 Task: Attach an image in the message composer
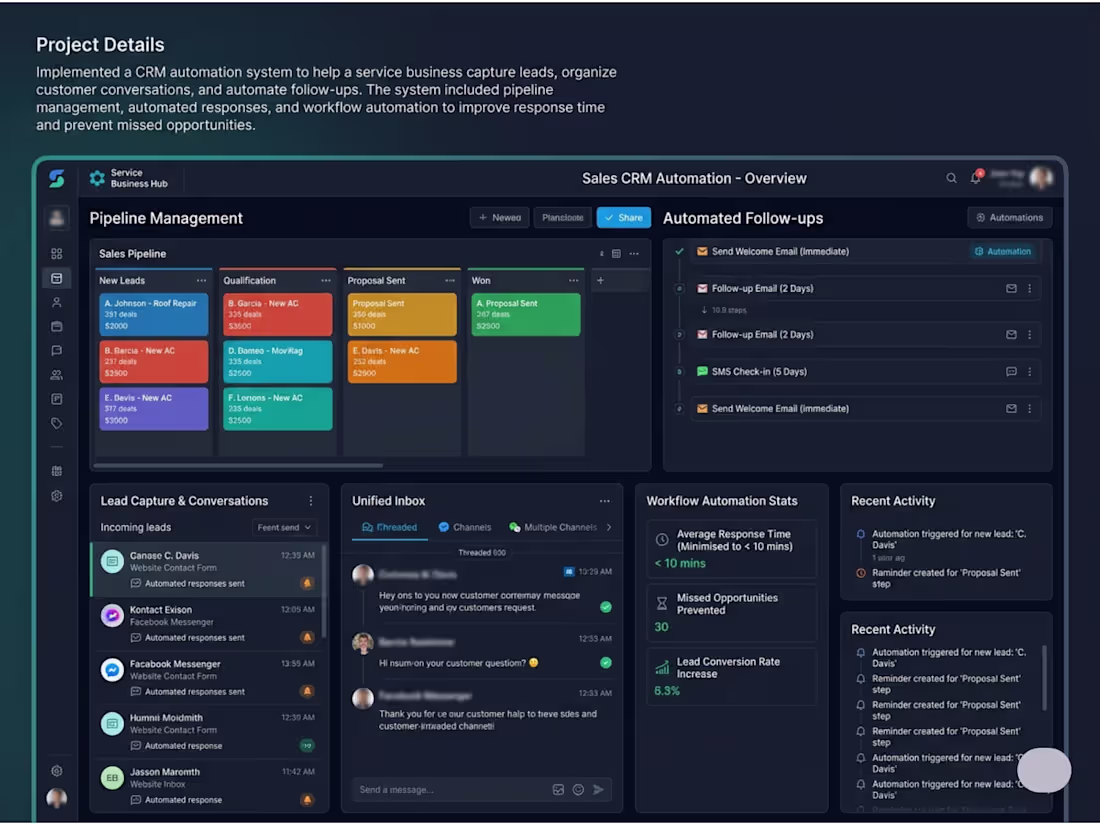pos(557,789)
